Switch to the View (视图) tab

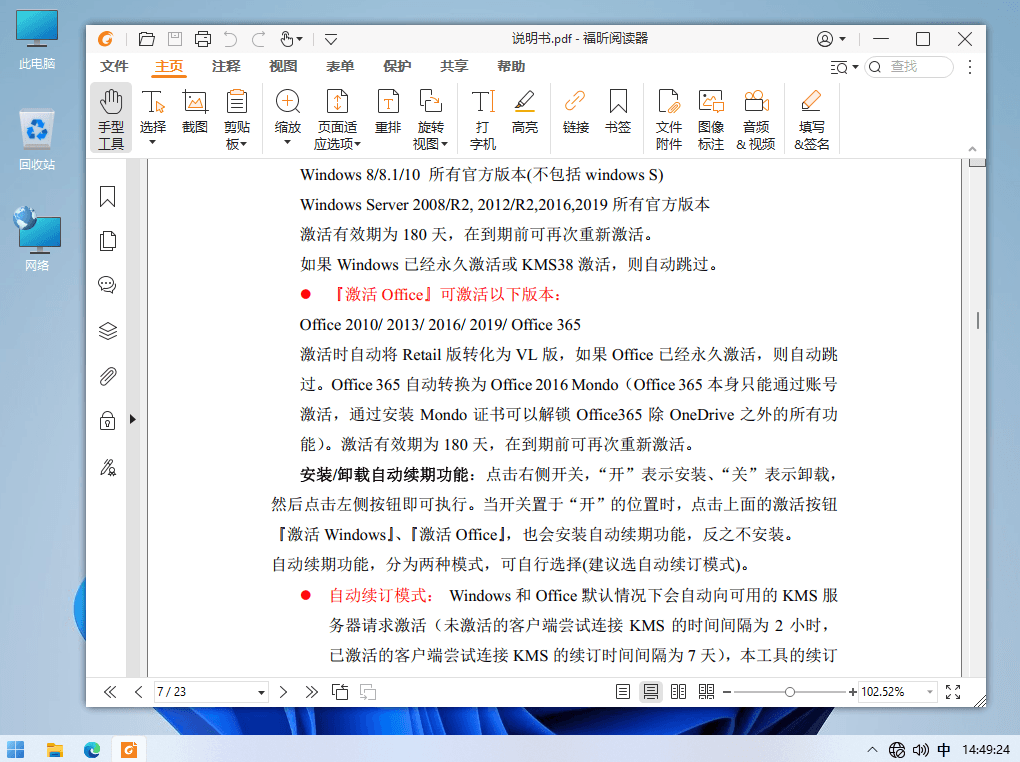283,66
